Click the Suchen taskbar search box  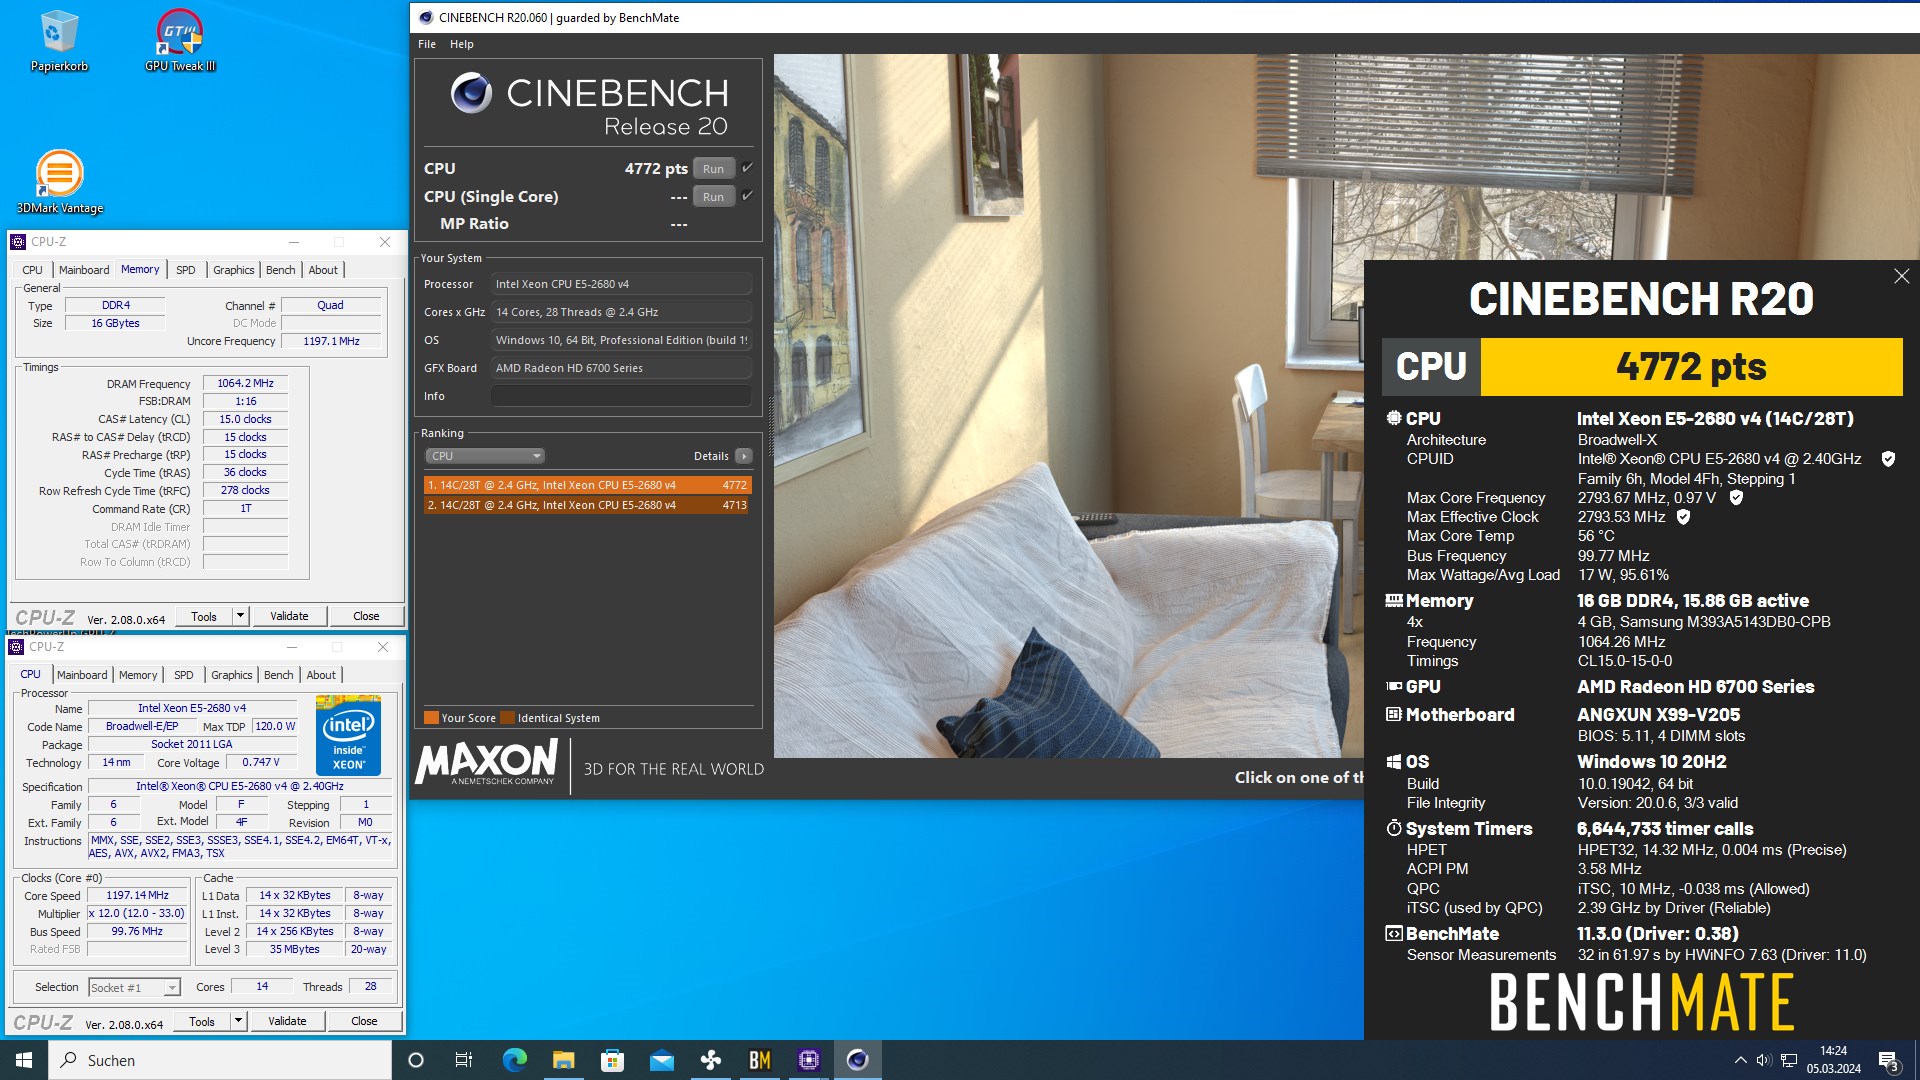(220, 1060)
